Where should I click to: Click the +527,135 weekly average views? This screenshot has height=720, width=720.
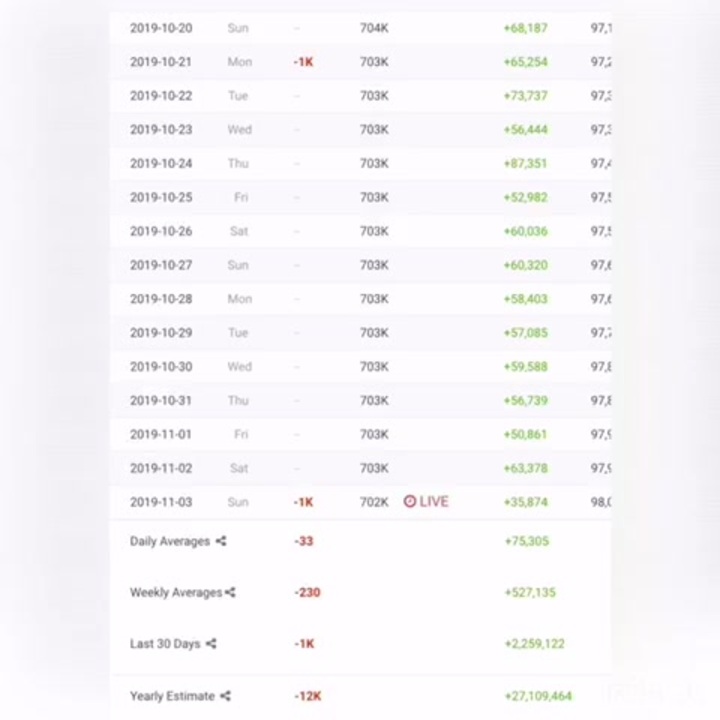(x=530, y=592)
